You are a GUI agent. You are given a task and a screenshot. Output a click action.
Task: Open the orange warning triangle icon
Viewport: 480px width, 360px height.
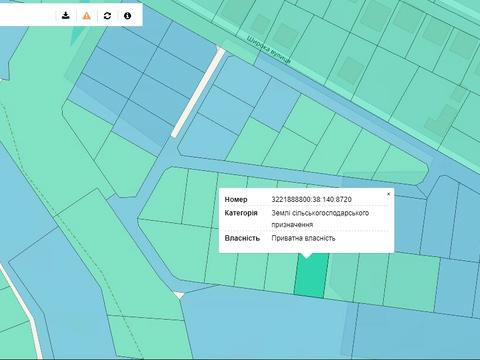[x=86, y=15]
